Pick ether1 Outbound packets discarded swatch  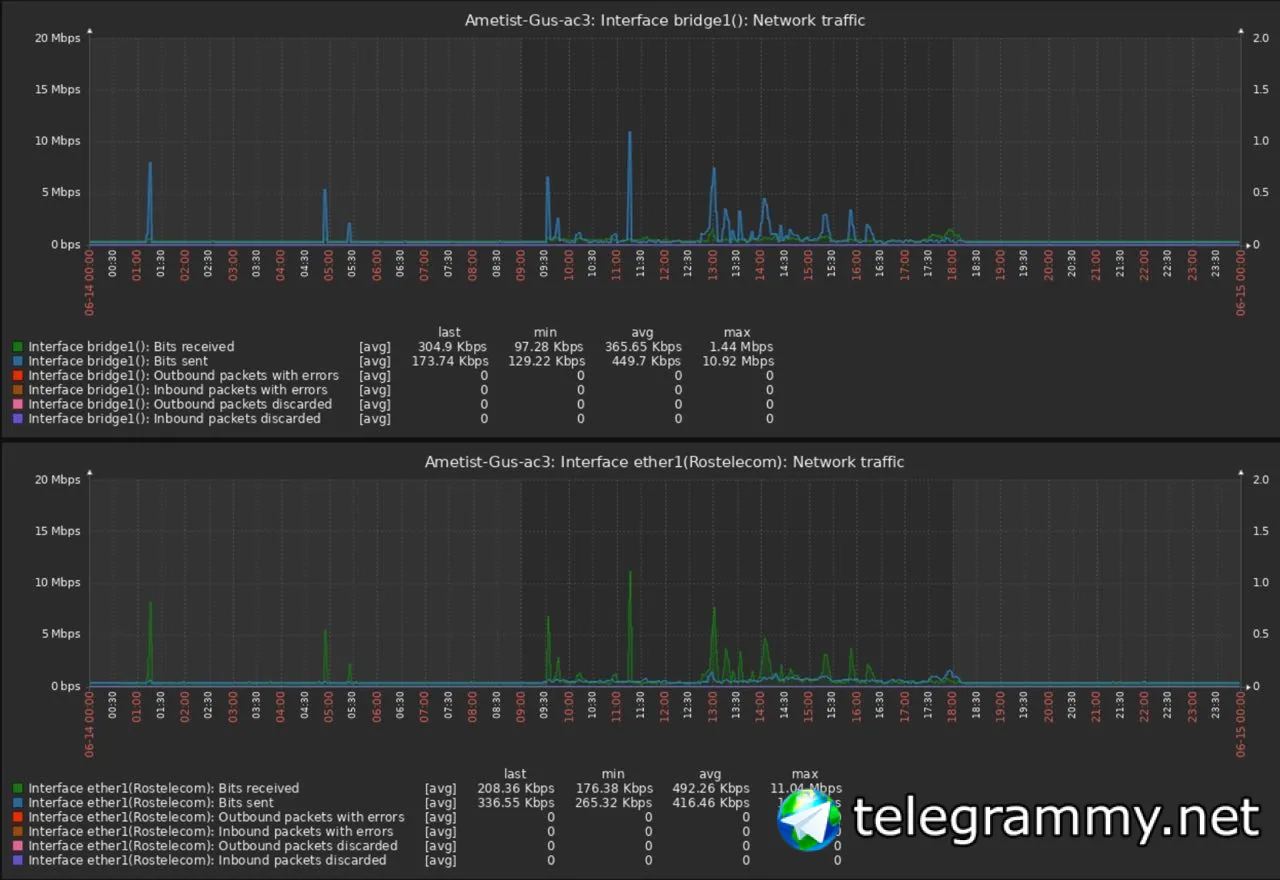19,846
